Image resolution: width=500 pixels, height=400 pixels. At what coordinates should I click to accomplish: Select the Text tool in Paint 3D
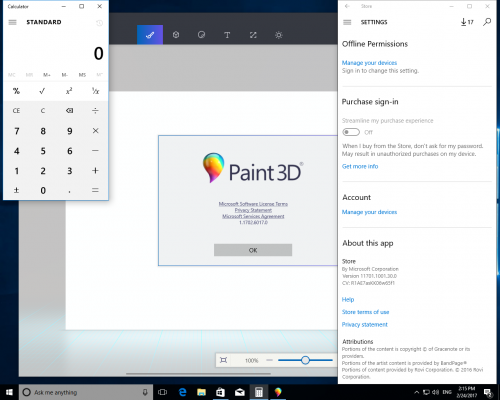227,35
